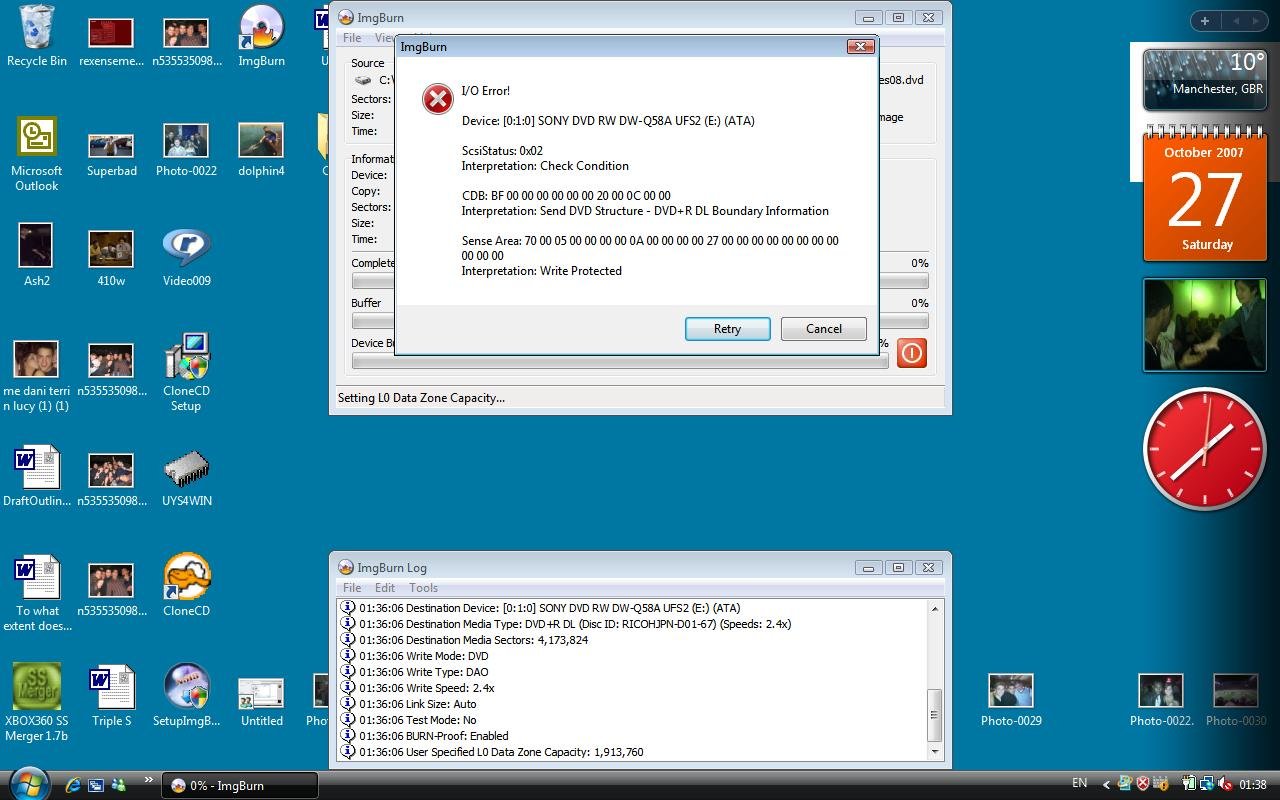1280x800 pixels.
Task: Click the slideshow photo gadget
Action: click(x=1204, y=325)
